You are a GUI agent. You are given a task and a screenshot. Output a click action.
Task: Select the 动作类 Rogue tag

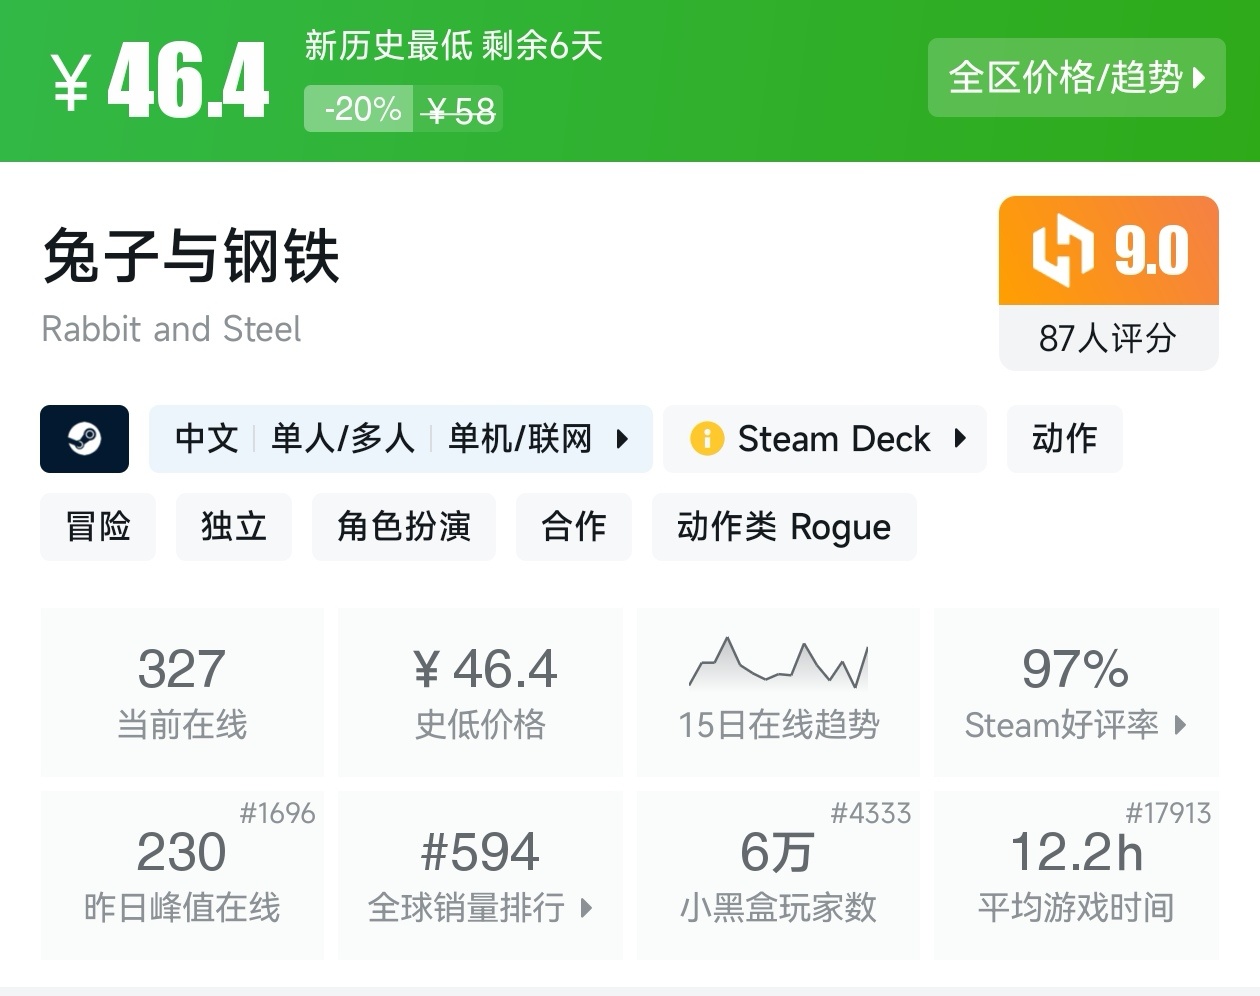coord(783,527)
